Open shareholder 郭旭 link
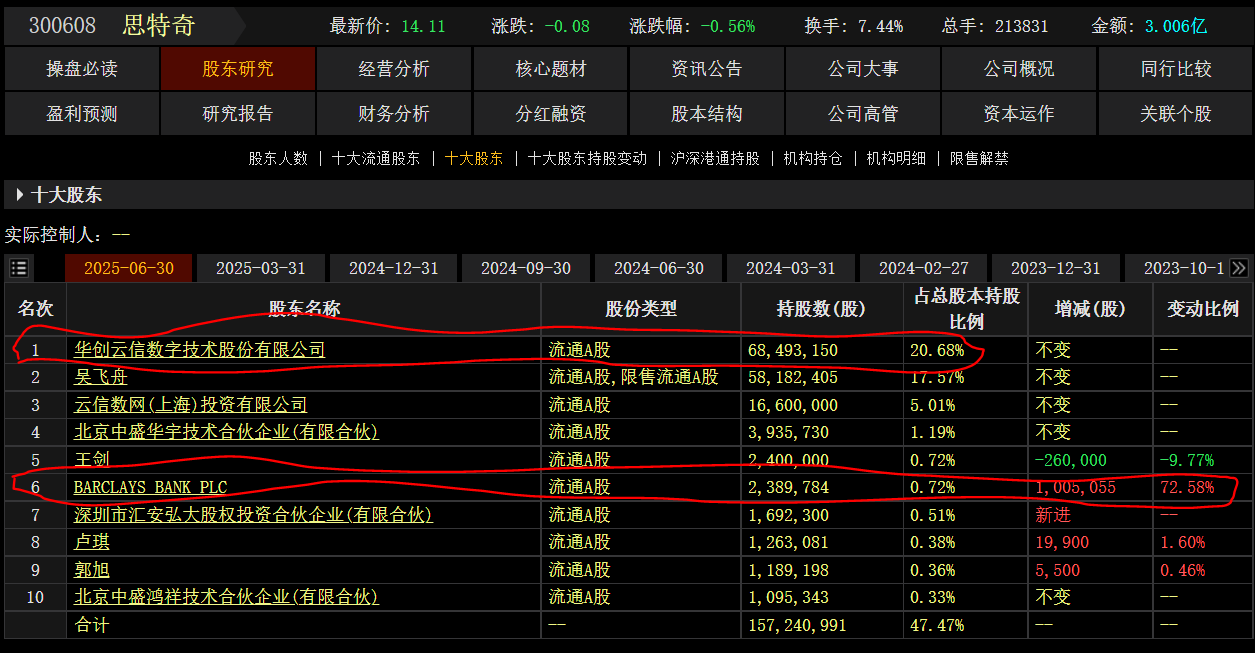Viewport: 1255px width, 653px height. tap(92, 570)
